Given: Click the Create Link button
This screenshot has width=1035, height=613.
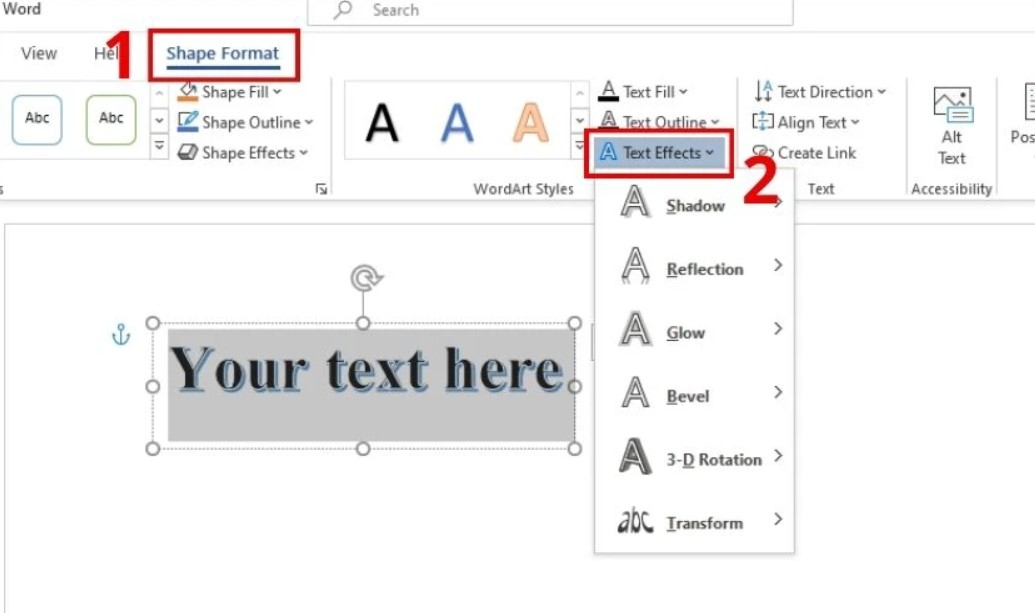Looking at the screenshot, I should tap(804, 153).
